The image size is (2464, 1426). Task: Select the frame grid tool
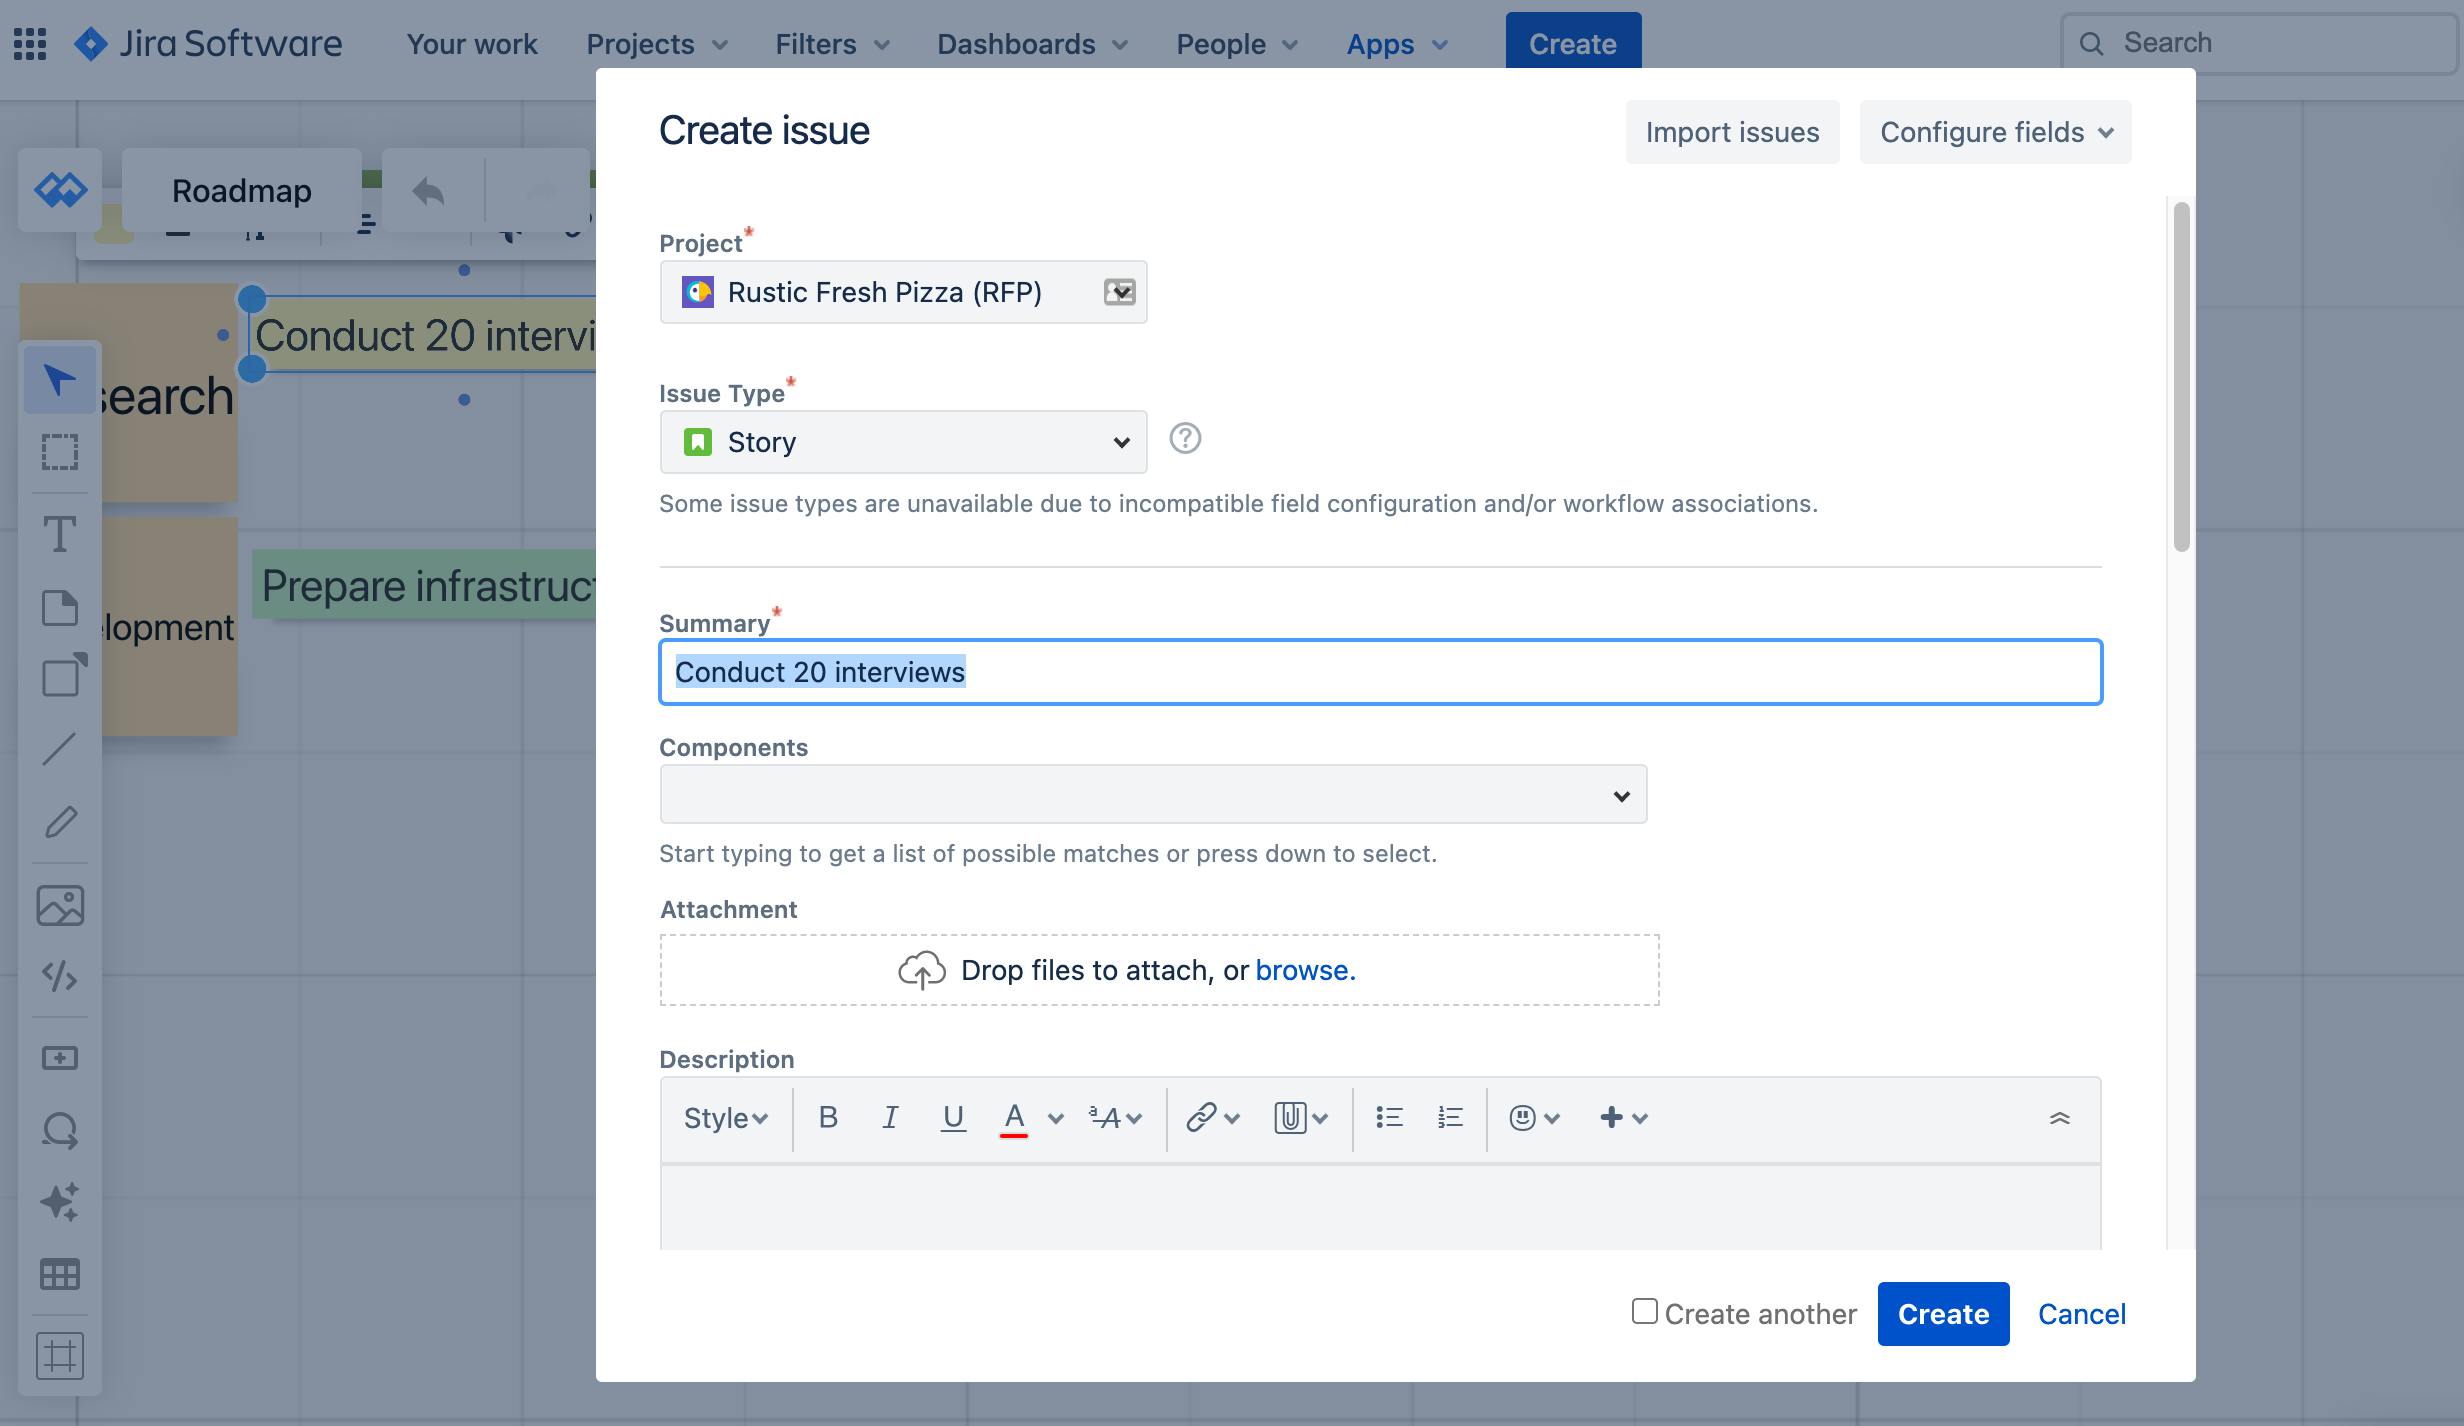click(60, 1356)
